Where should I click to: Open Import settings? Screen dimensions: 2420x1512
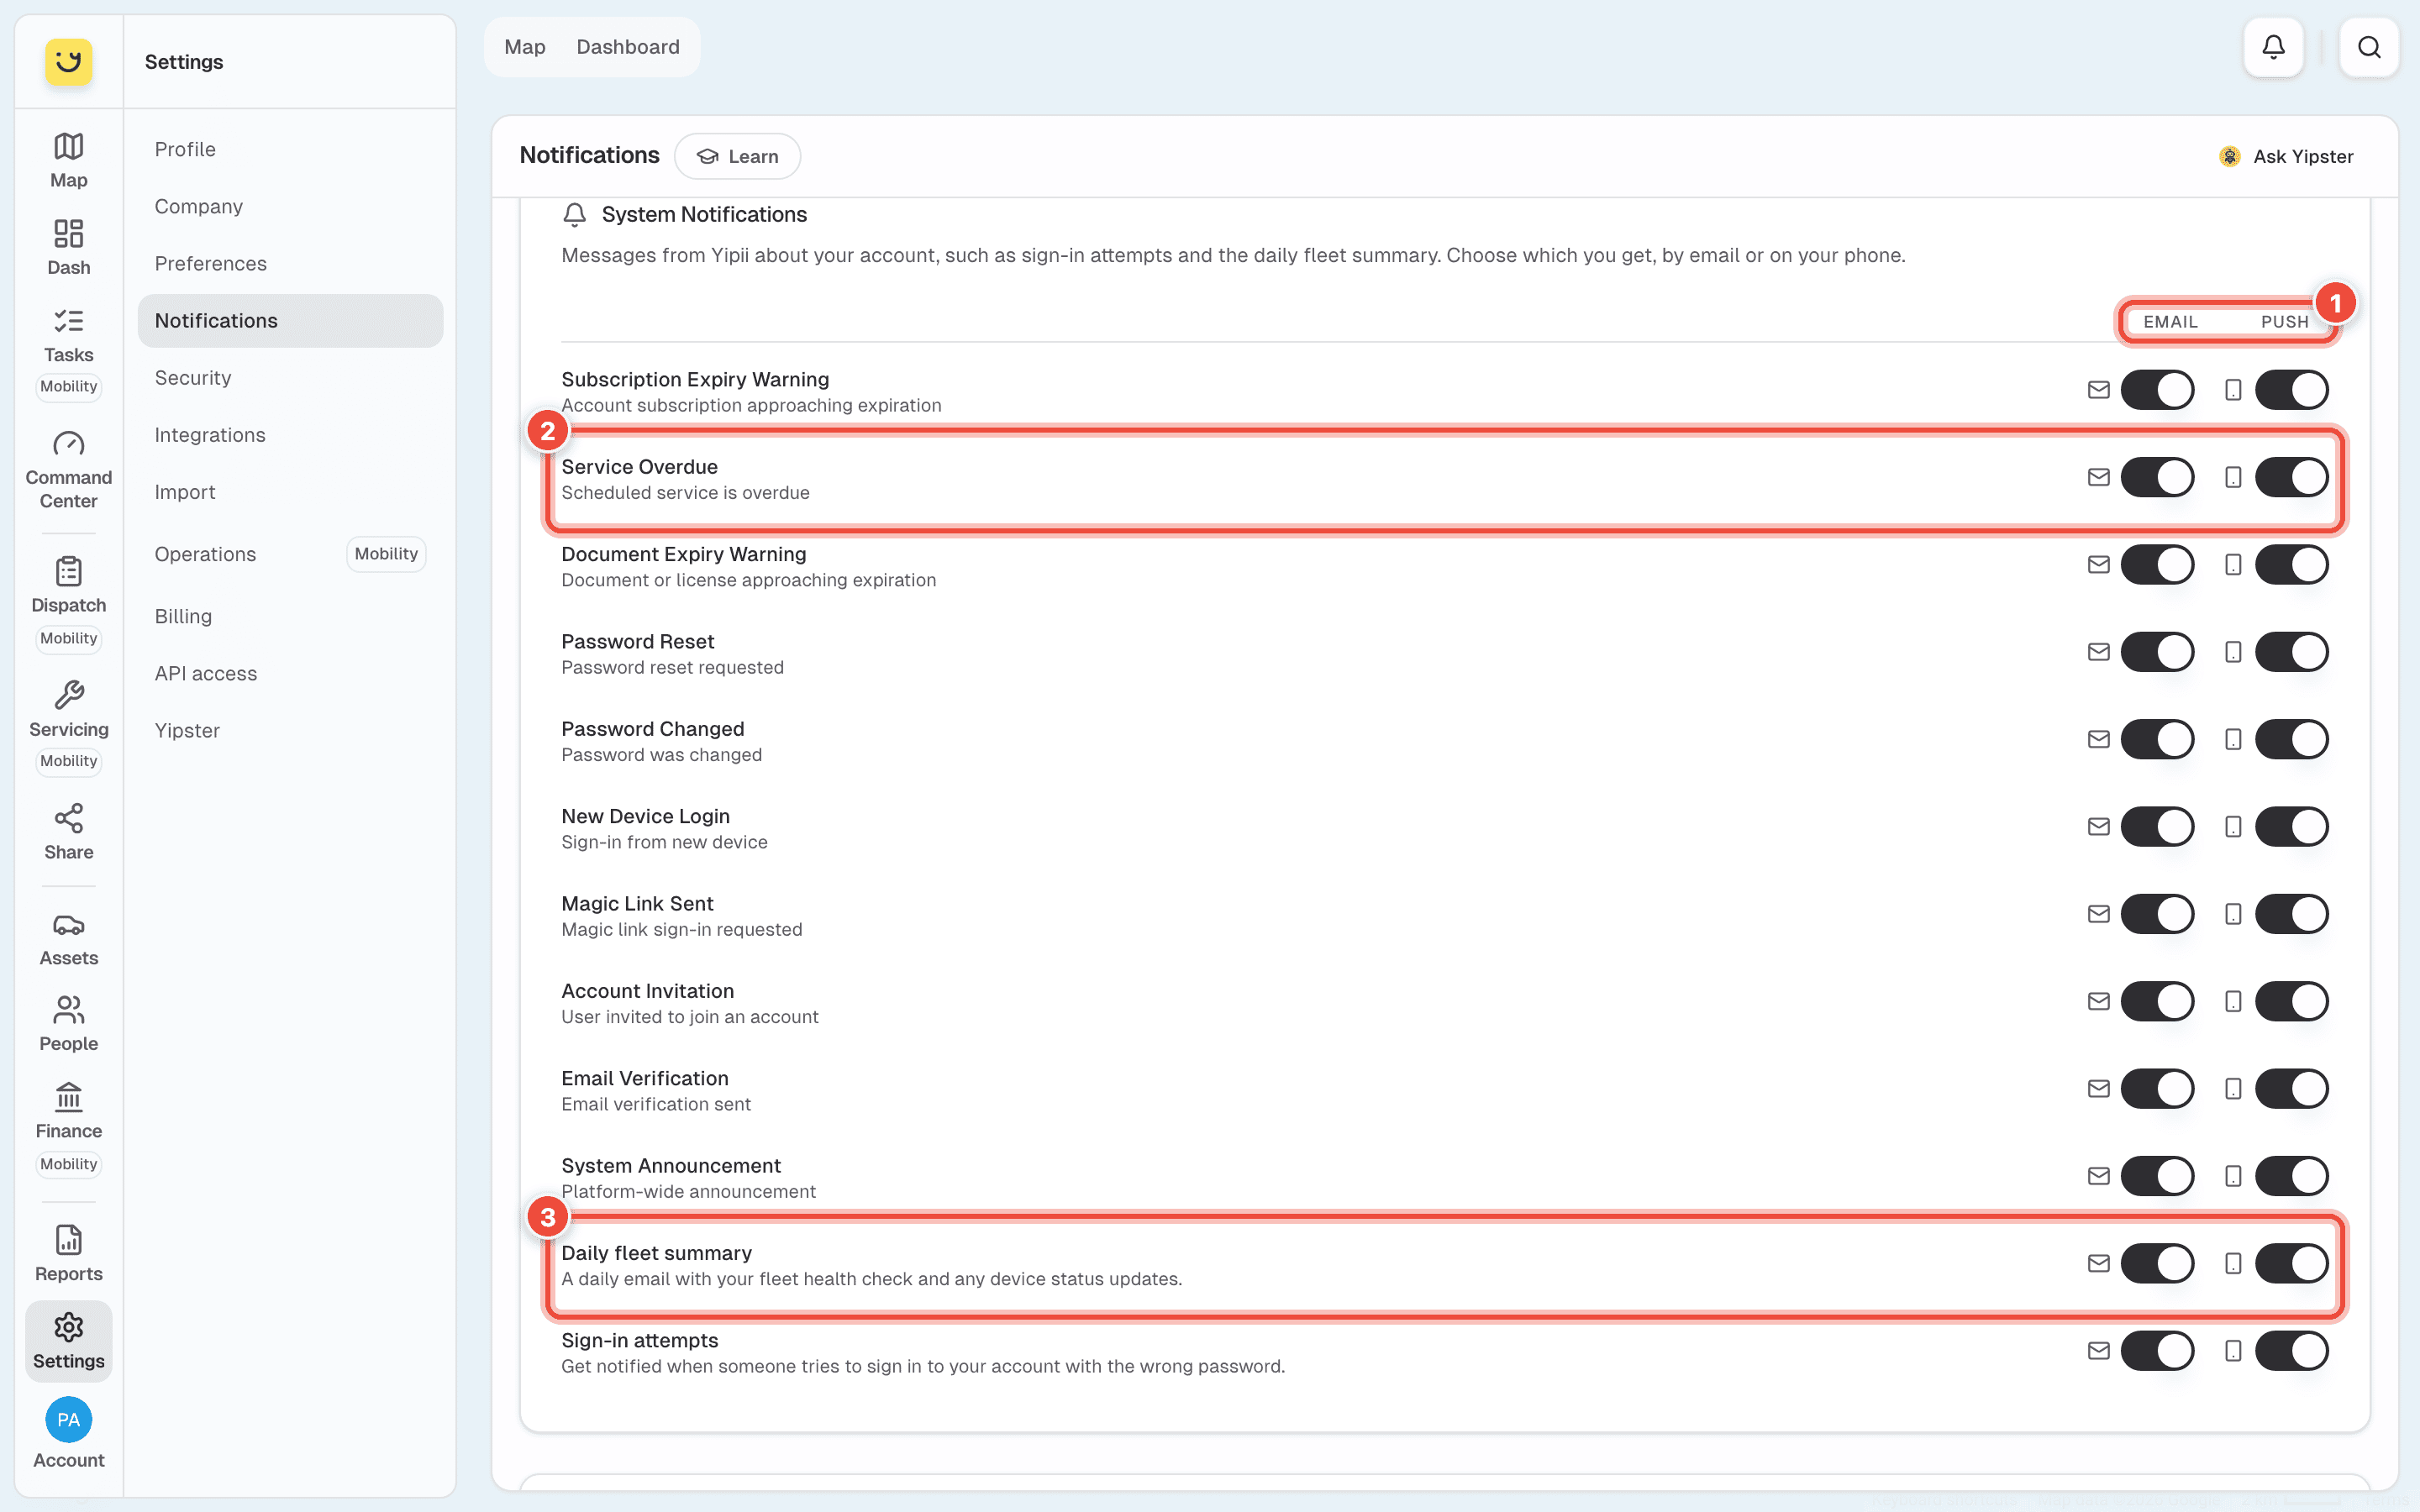pyautogui.click(x=290, y=492)
